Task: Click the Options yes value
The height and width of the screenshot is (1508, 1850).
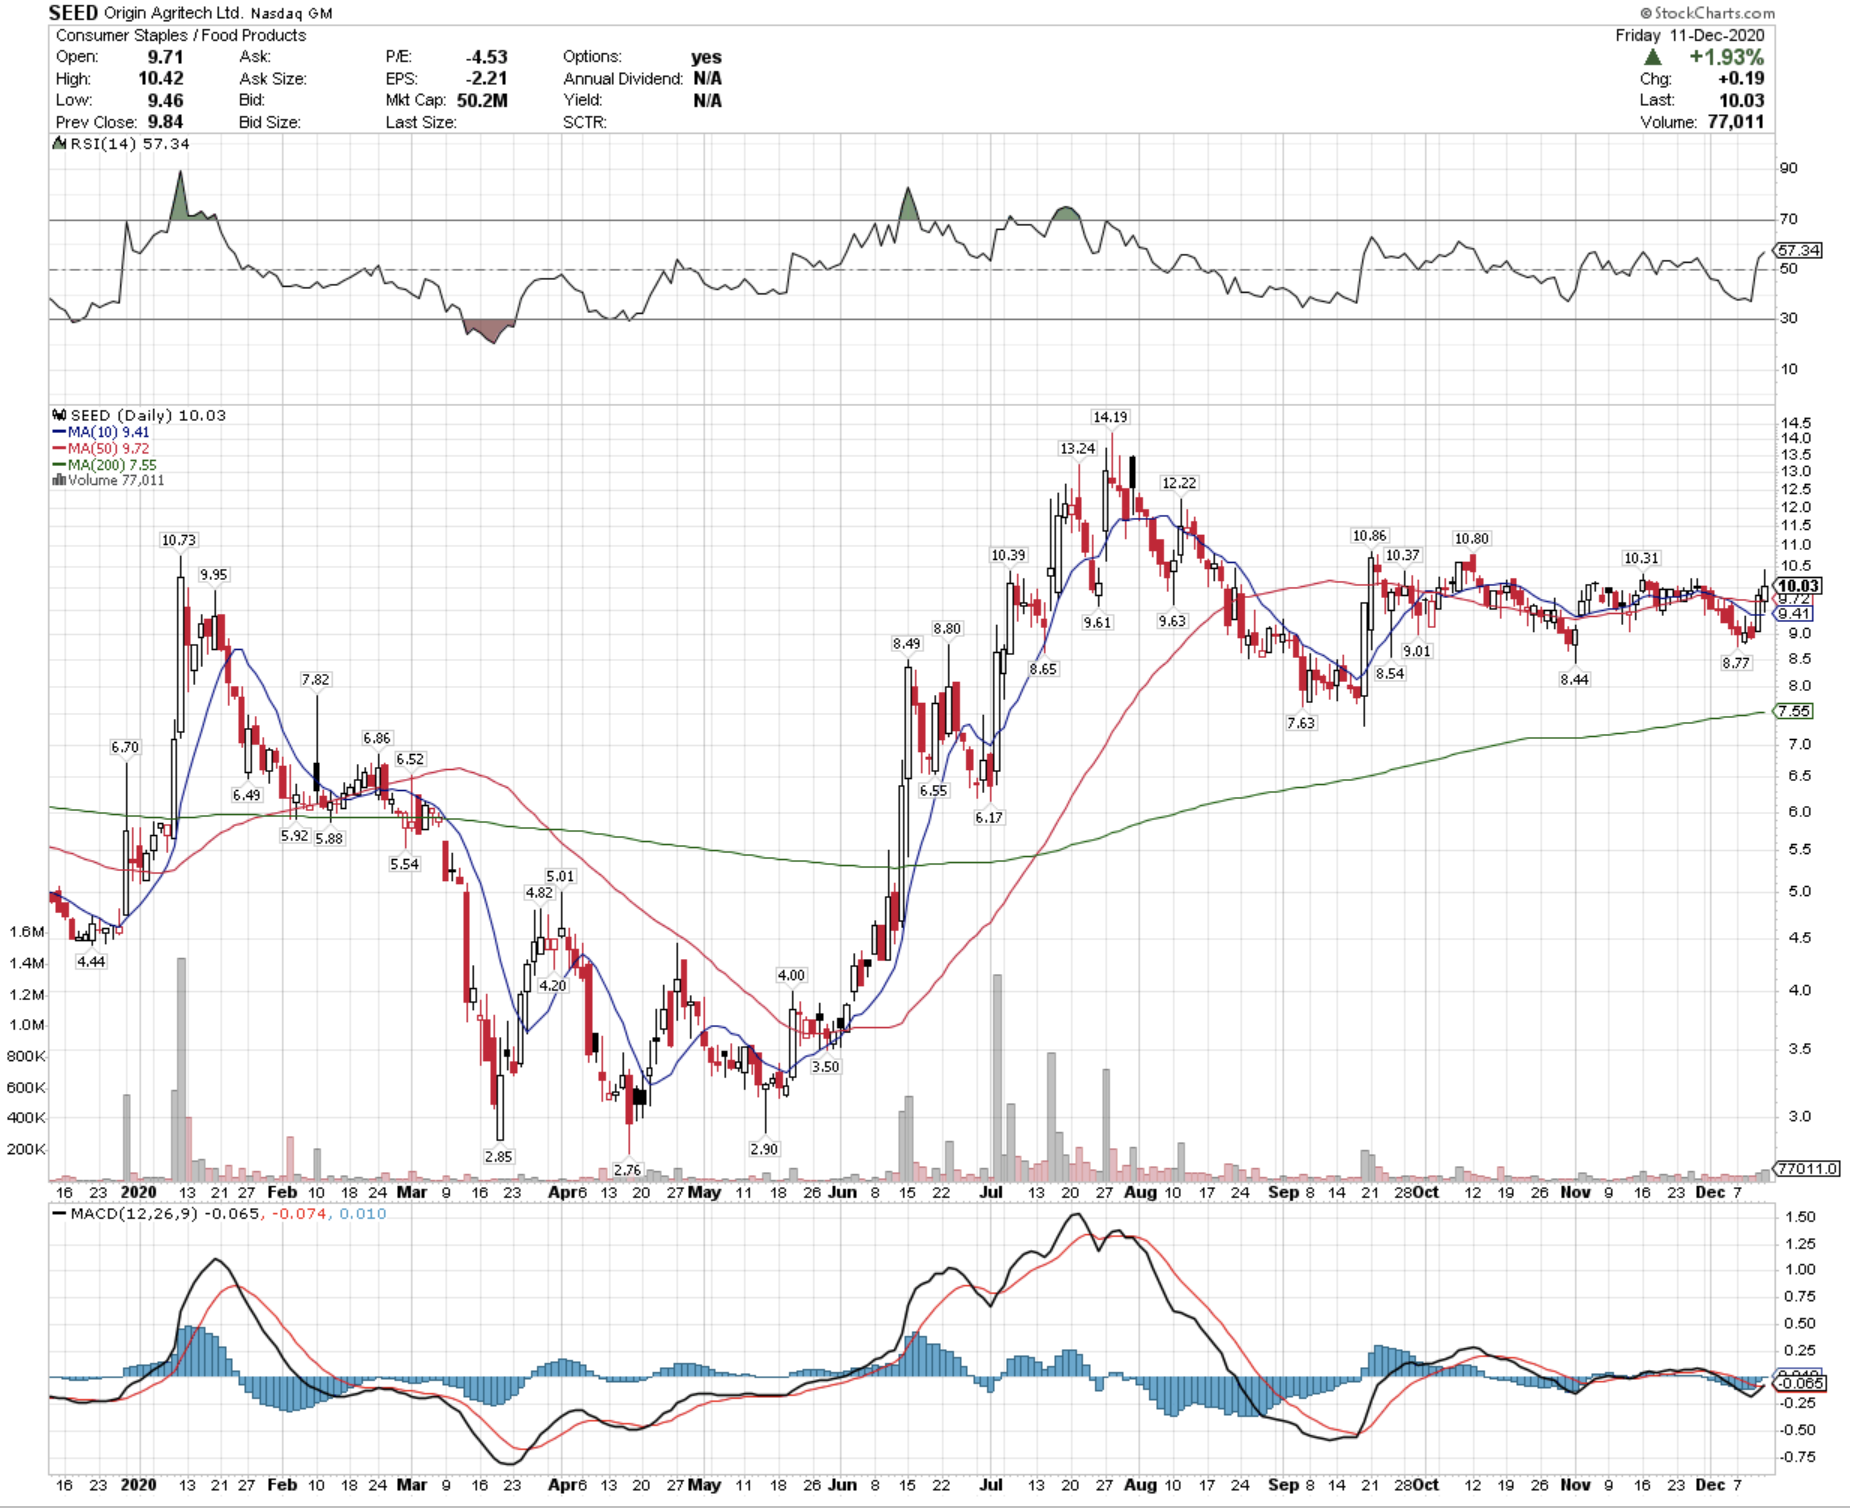Action: [x=706, y=57]
